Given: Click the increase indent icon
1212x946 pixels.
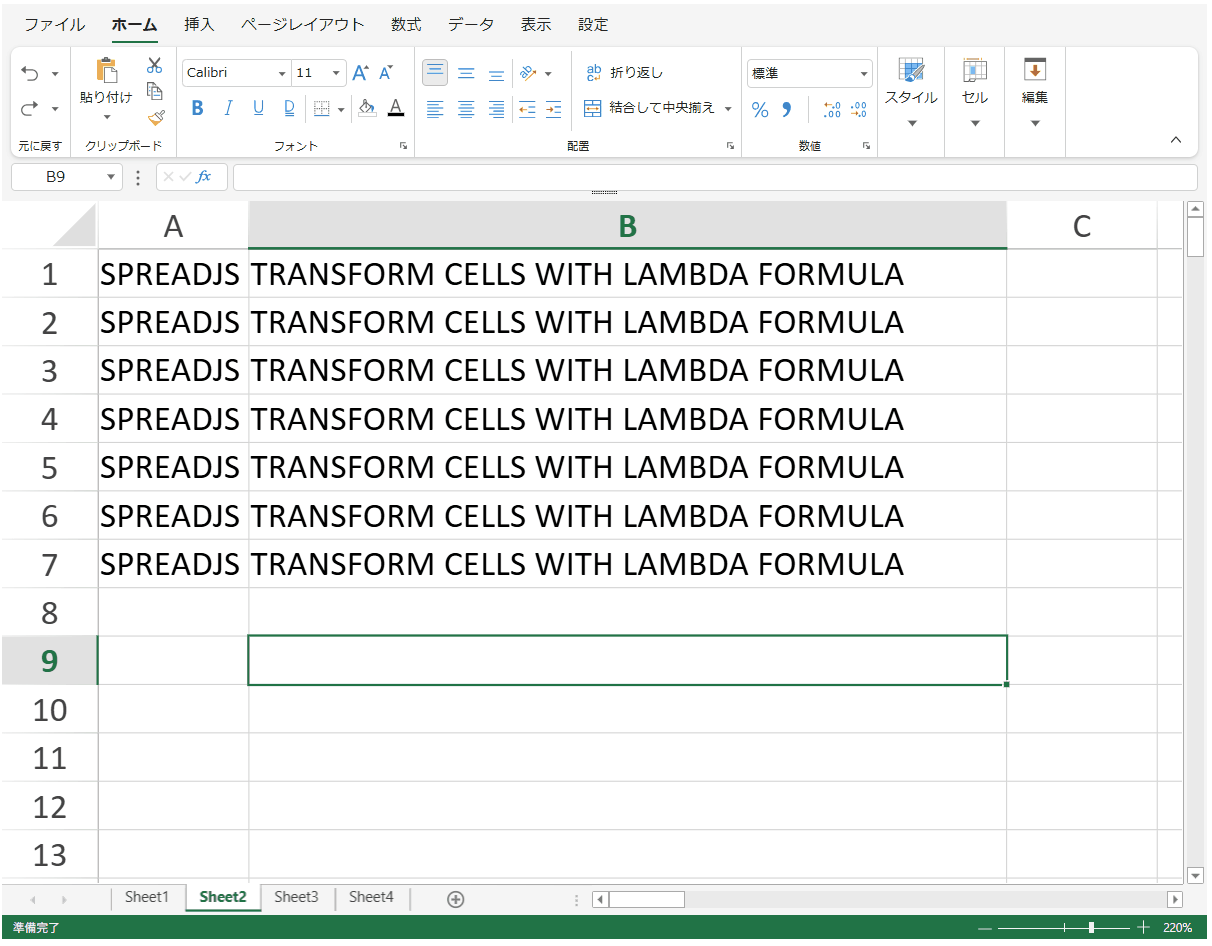Looking at the screenshot, I should pos(553,110).
